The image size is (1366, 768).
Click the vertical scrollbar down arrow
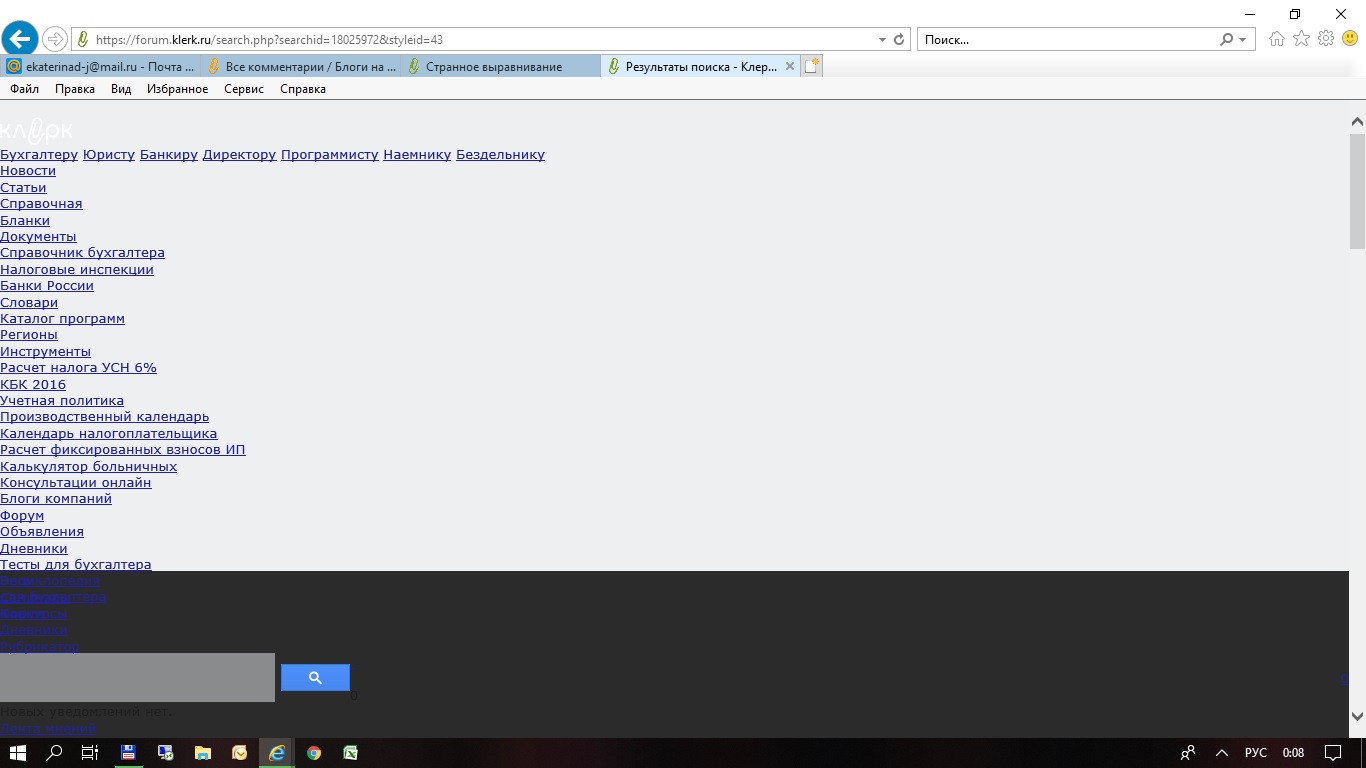pyautogui.click(x=1357, y=716)
